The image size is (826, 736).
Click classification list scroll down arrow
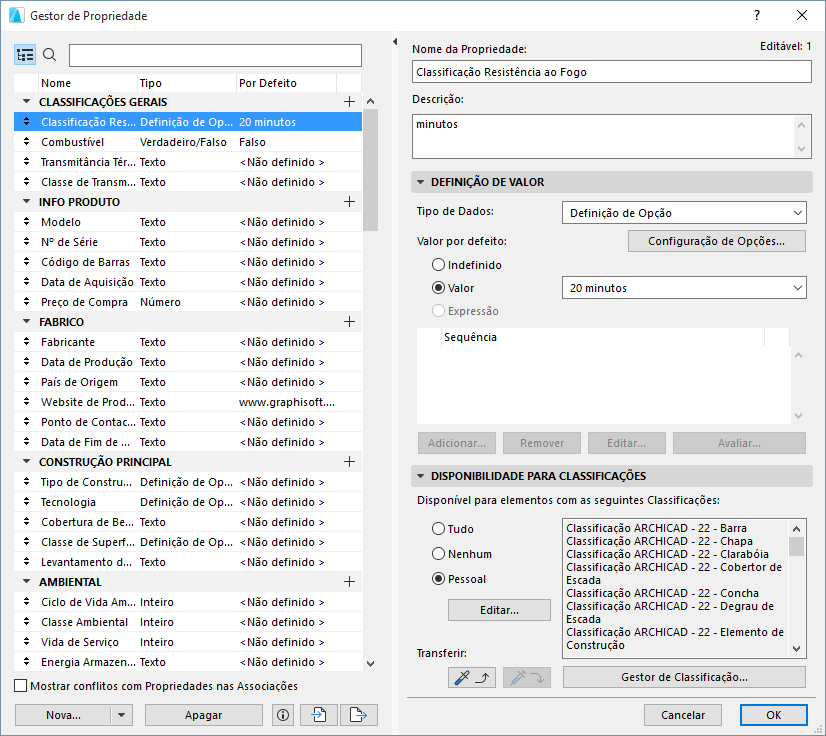pyautogui.click(x=796, y=649)
